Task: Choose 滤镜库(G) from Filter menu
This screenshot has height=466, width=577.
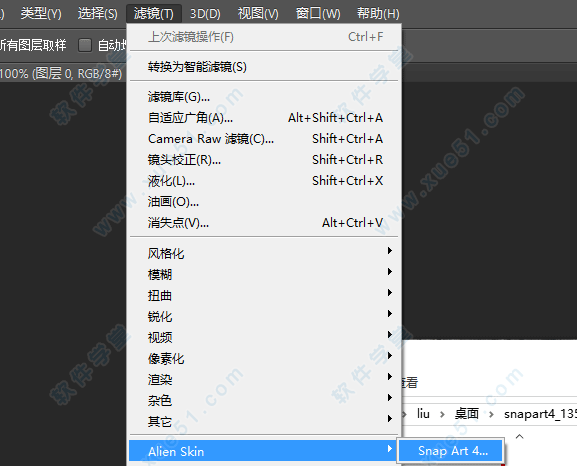Action: 263,97
